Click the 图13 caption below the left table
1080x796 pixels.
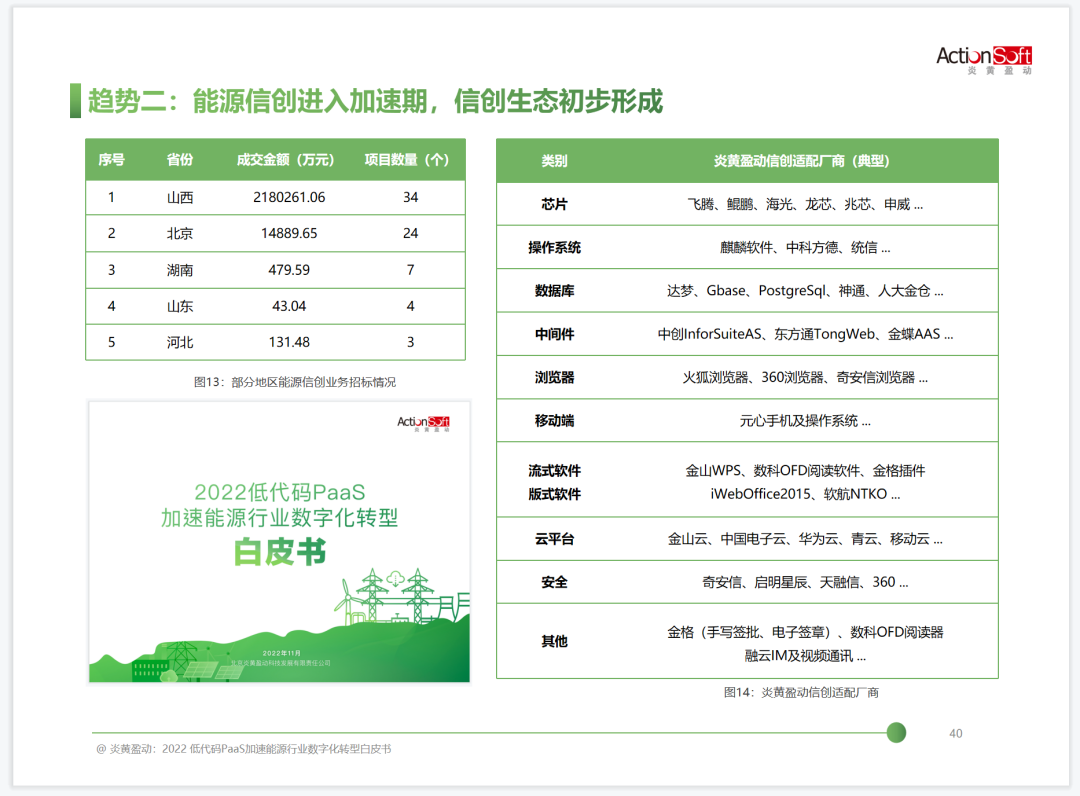pyautogui.click(x=300, y=382)
